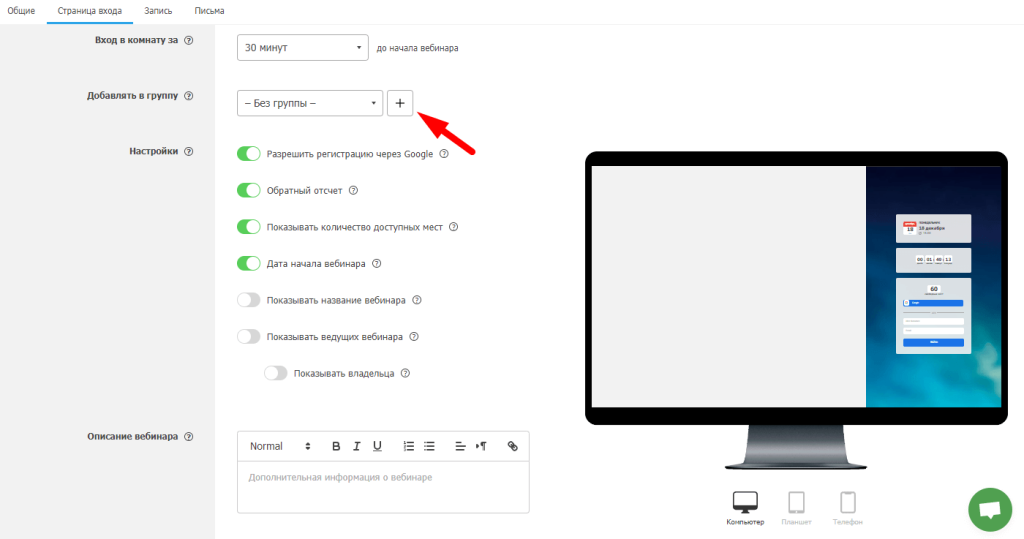Click help icon for Дата начала вебинара
Screen dimensions: 1024x539
click(377, 264)
